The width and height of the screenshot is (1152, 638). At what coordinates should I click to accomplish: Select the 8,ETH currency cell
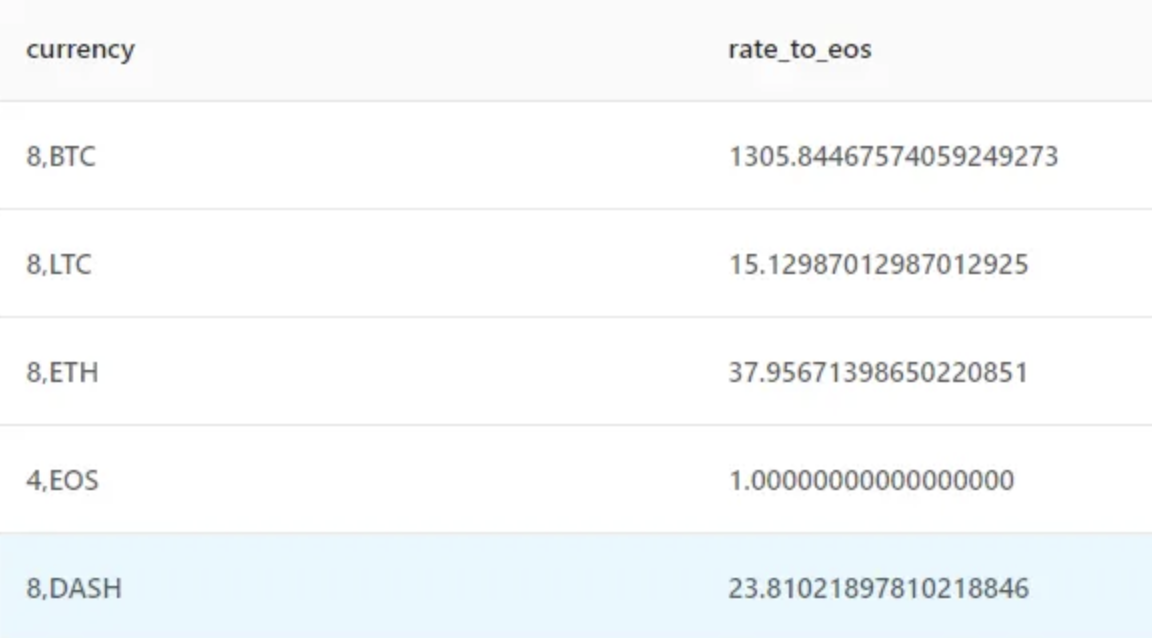coord(62,373)
